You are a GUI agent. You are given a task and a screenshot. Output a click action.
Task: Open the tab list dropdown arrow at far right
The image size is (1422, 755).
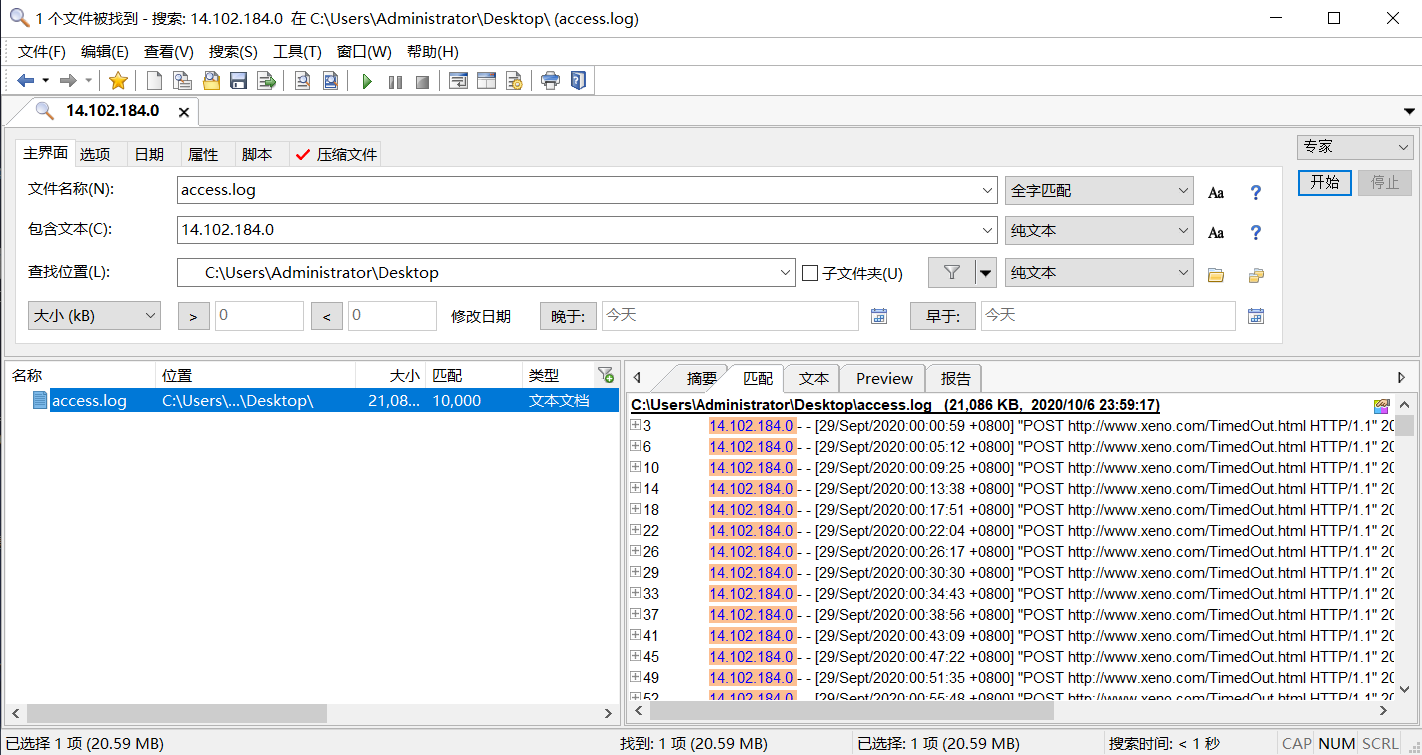(x=1409, y=111)
